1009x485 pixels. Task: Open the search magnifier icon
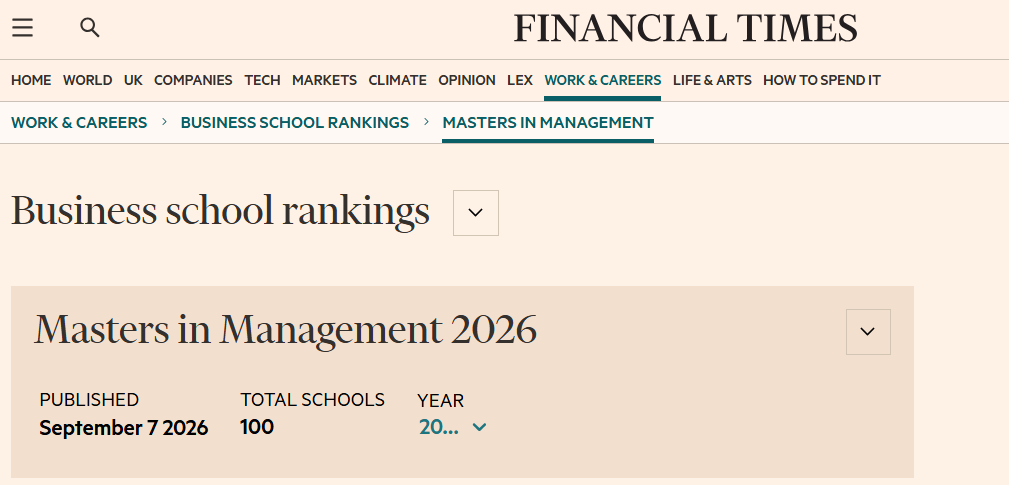89,28
